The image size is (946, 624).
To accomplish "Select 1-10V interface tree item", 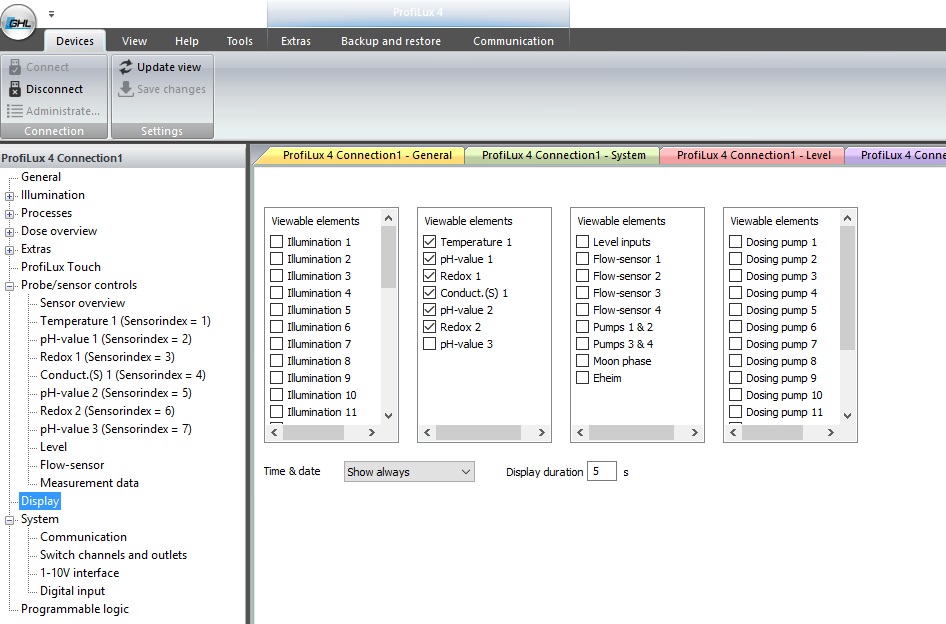I will 79,573.
